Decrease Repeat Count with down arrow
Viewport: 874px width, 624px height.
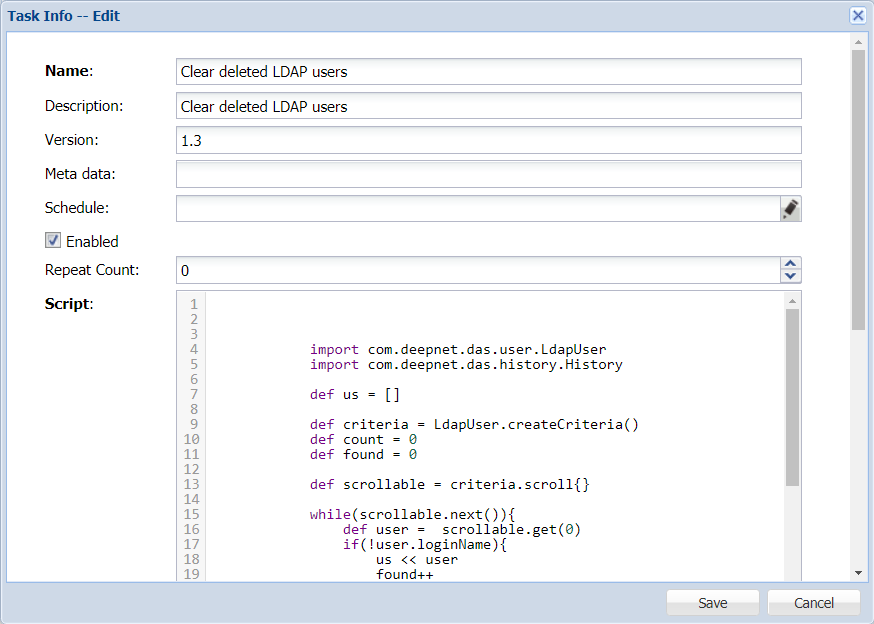pos(790,276)
